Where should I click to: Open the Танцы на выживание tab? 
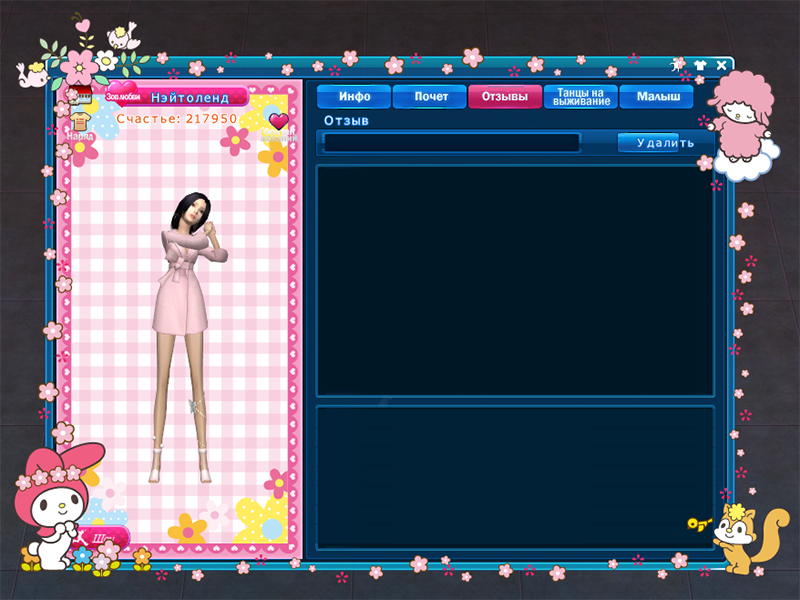[x=581, y=96]
